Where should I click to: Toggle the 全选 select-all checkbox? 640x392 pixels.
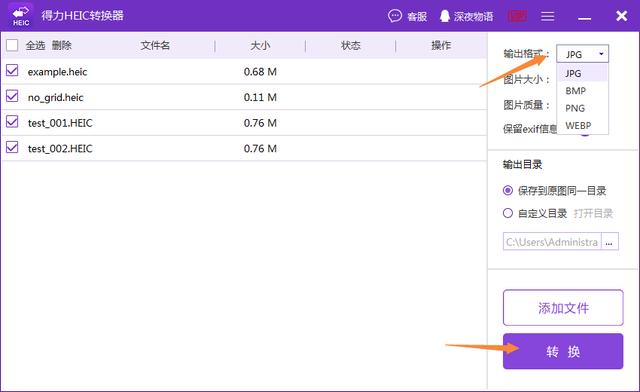12,45
